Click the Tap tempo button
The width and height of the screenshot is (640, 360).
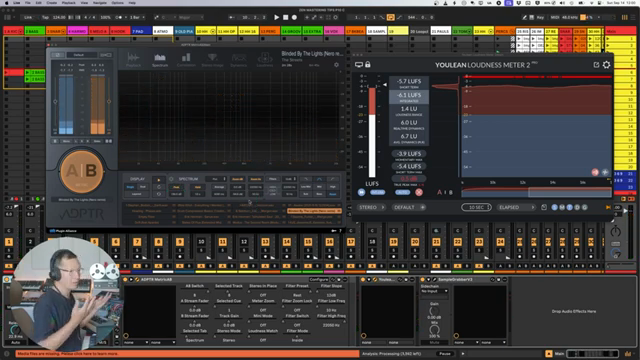point(45,18)
